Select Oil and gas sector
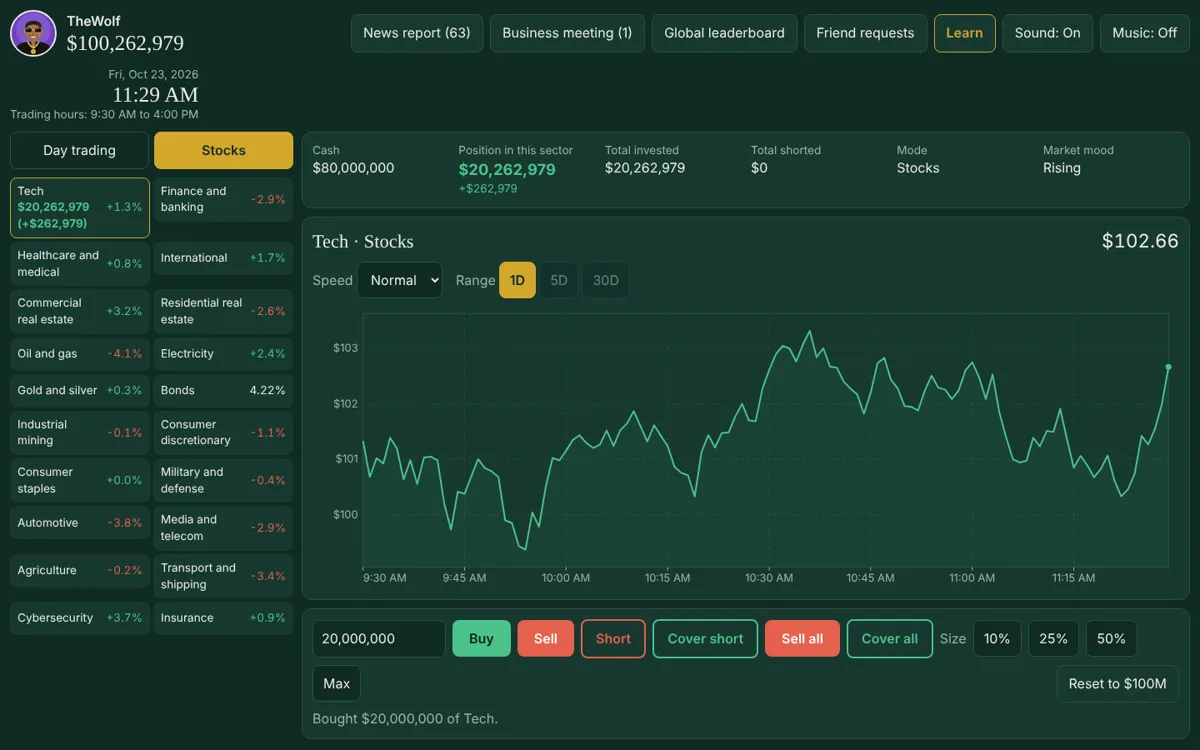1200x750 pixels. pos(80,354)
